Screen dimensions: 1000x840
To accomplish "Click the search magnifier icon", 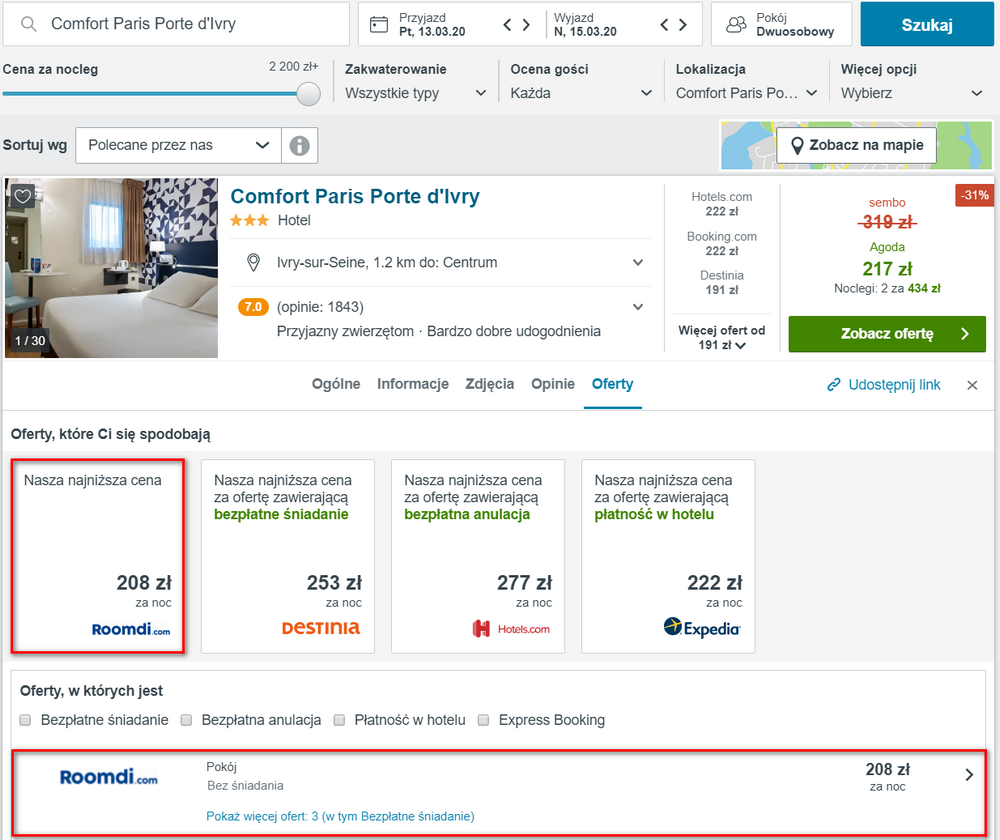I will tap(29, 24).
